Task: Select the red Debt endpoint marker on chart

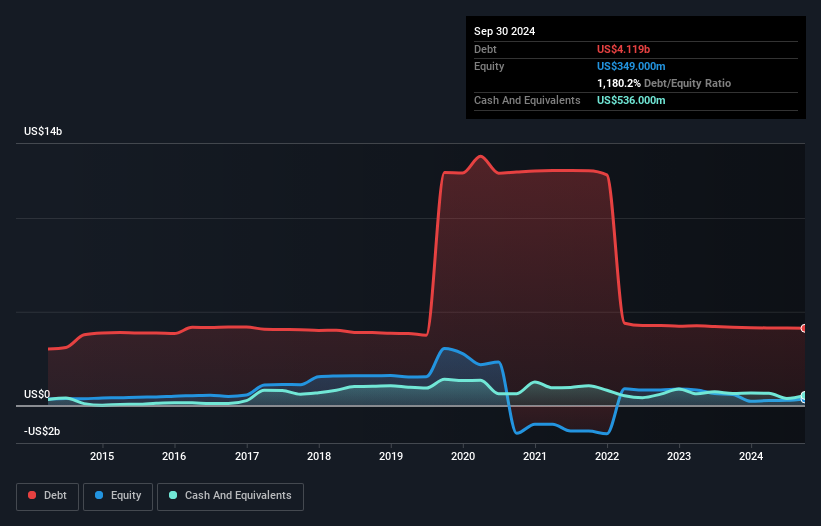Action: click(x=804, y=328)
